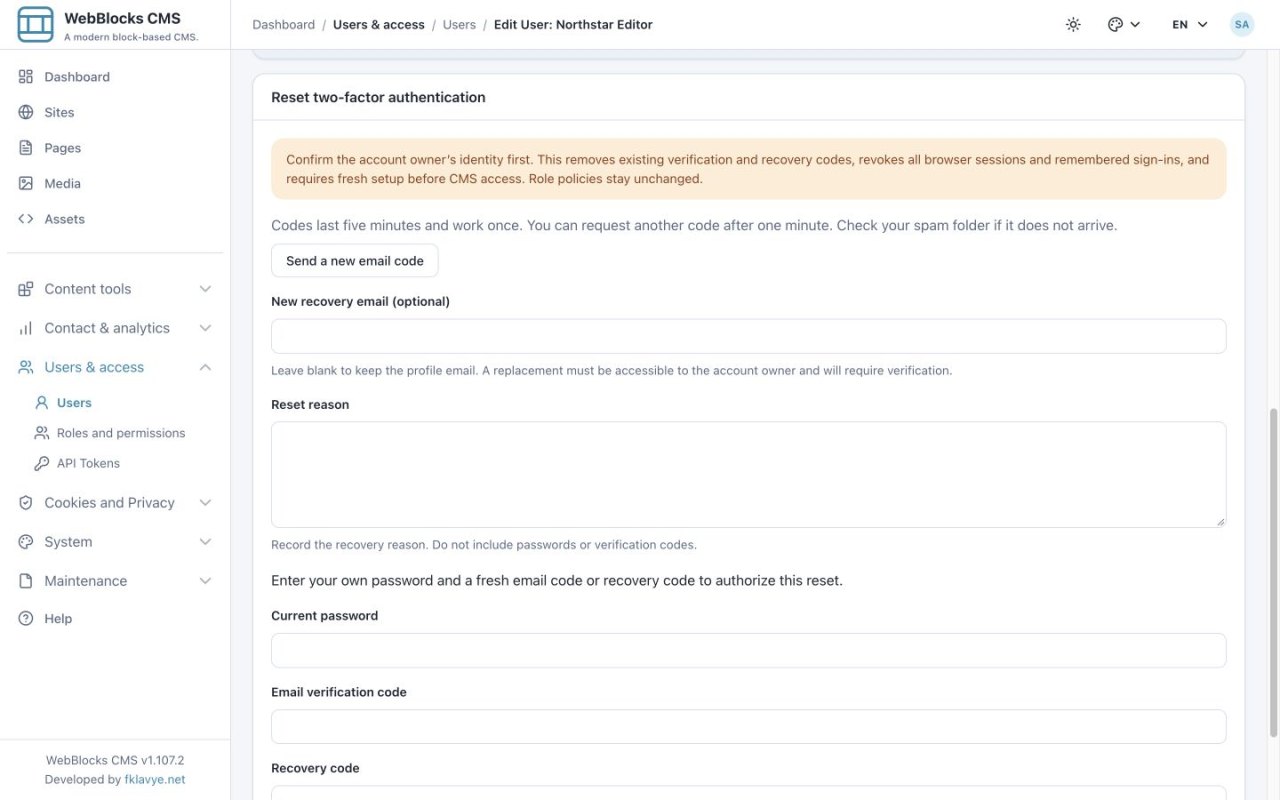1280x800 pixels.
Task: Open the fklavye.net developer link
Action: pos(155,780)
